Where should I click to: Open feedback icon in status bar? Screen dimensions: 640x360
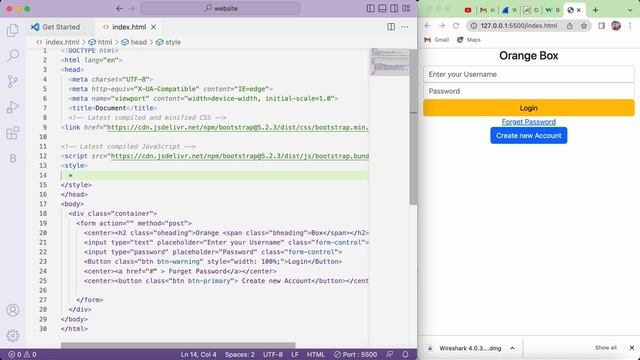click(x=389, y=355)
